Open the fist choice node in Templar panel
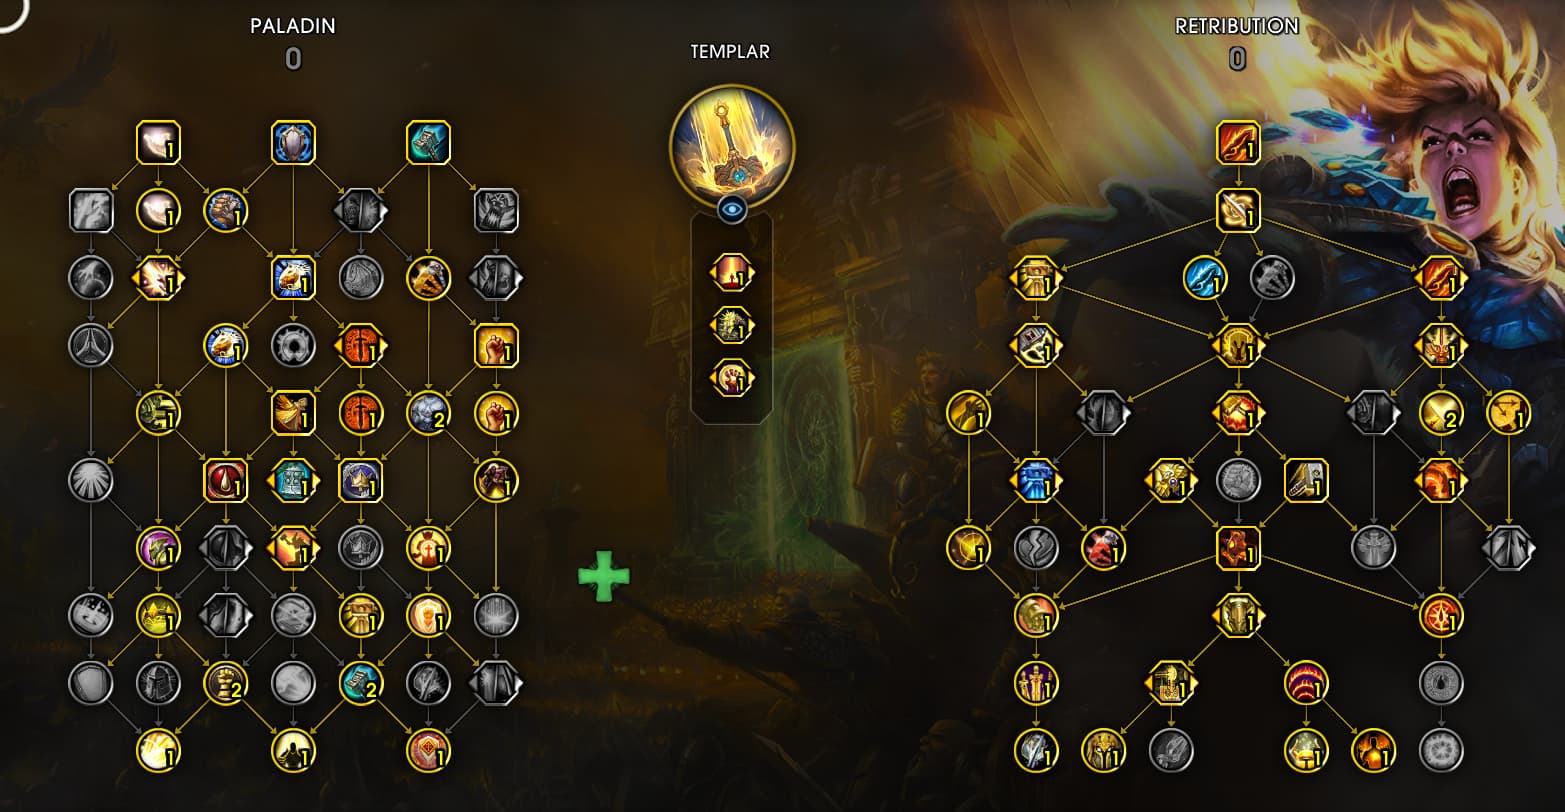1565x812 pixels. click(x=732, y=378)
